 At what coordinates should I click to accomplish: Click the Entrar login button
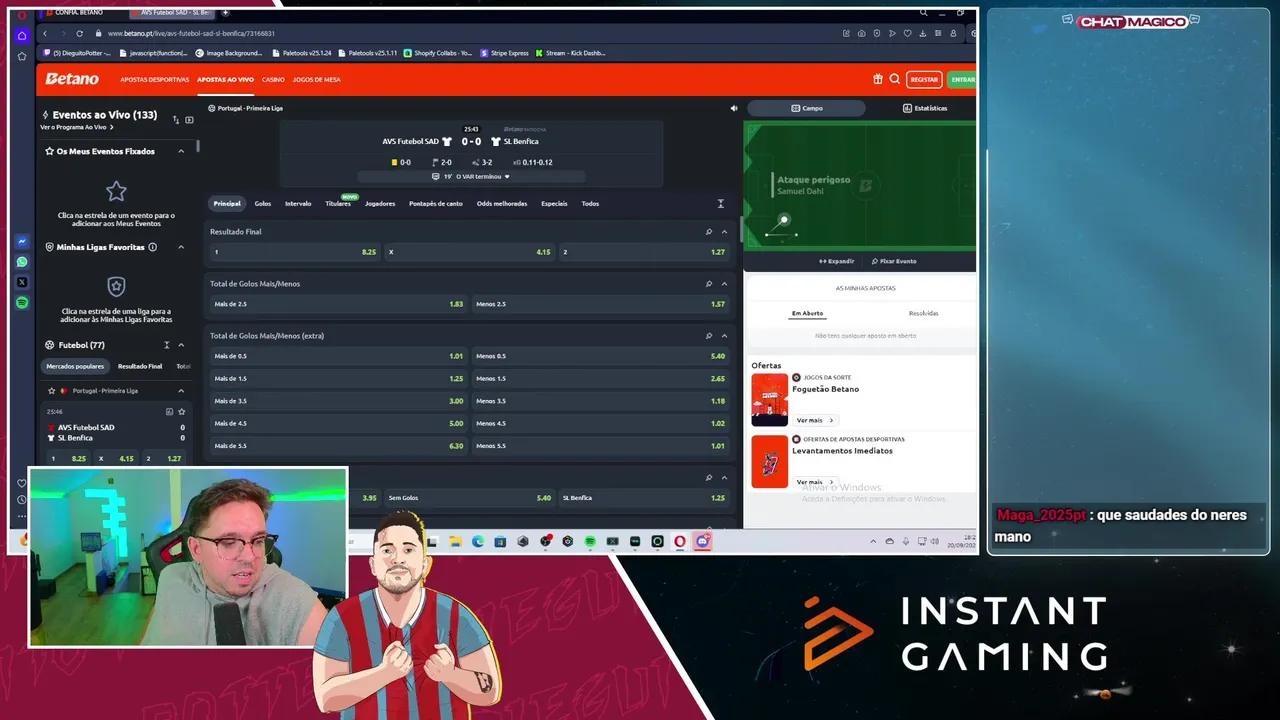coord(962,79)
